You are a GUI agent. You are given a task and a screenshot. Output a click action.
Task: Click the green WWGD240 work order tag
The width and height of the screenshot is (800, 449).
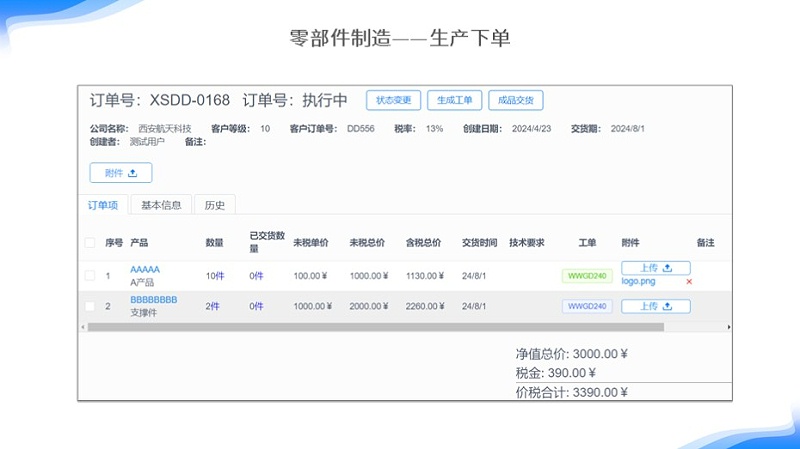pos(587,276)
